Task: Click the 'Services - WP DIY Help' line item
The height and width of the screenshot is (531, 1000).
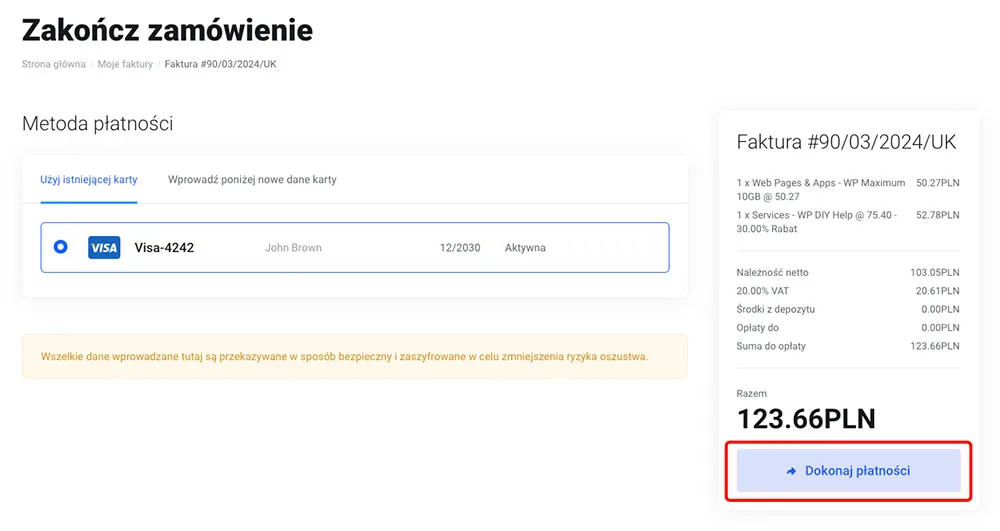Action: (x=817, y=222)
